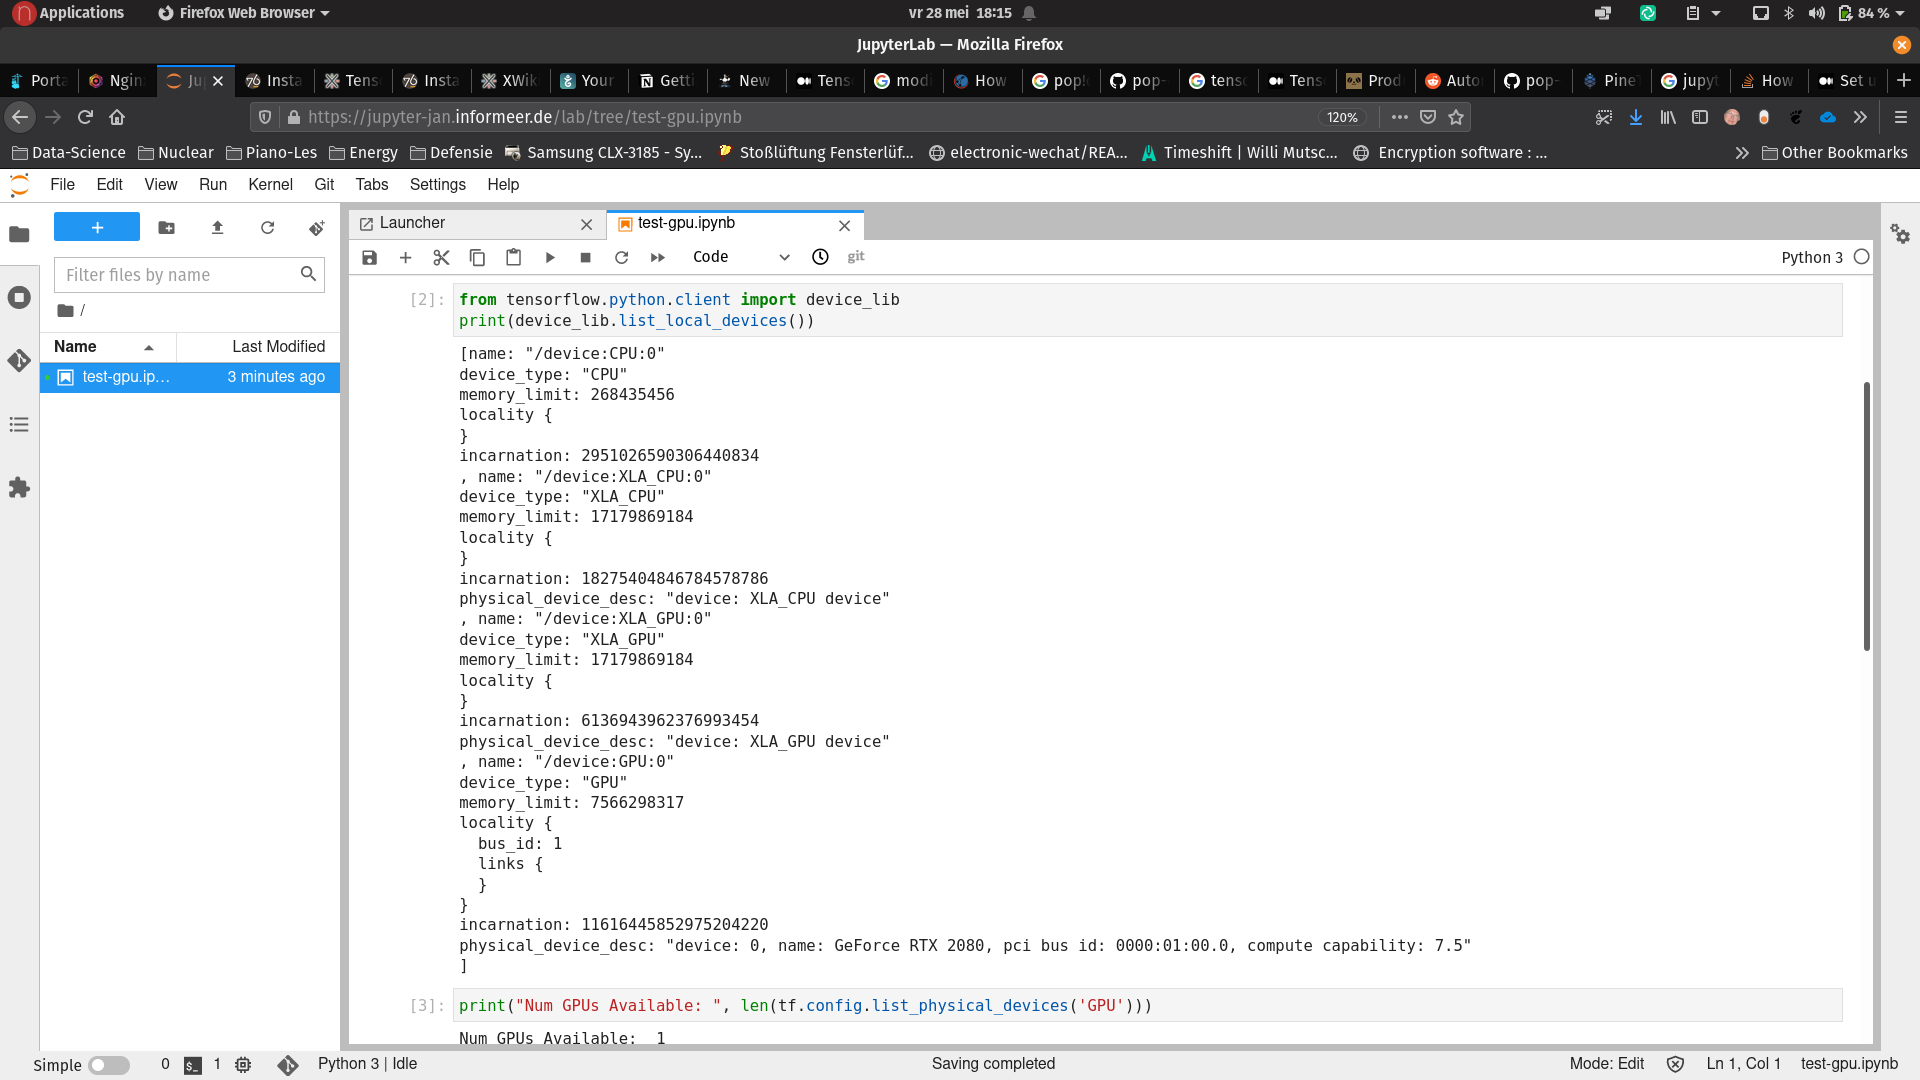Open the Git sidebar panel
This screenshot has height=1080, width=1920.
click(19, 361)
